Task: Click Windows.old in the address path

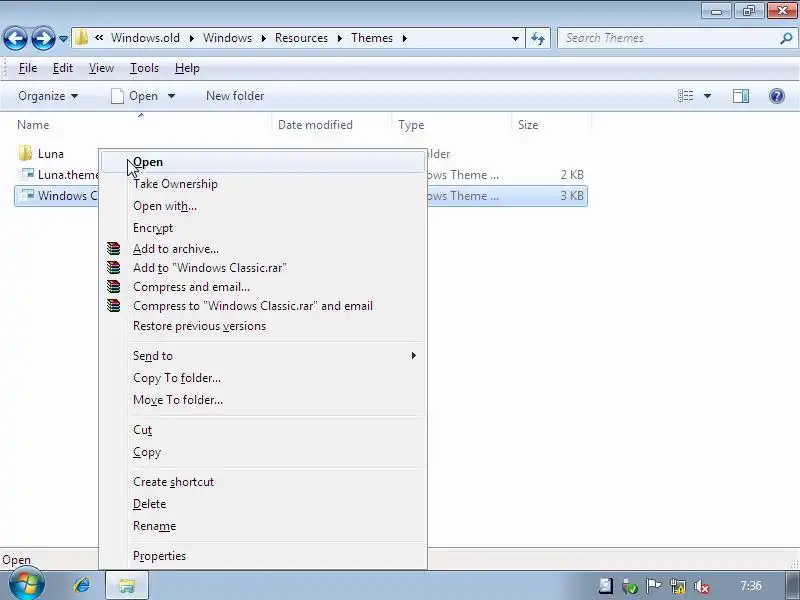Action: point(145,38)
